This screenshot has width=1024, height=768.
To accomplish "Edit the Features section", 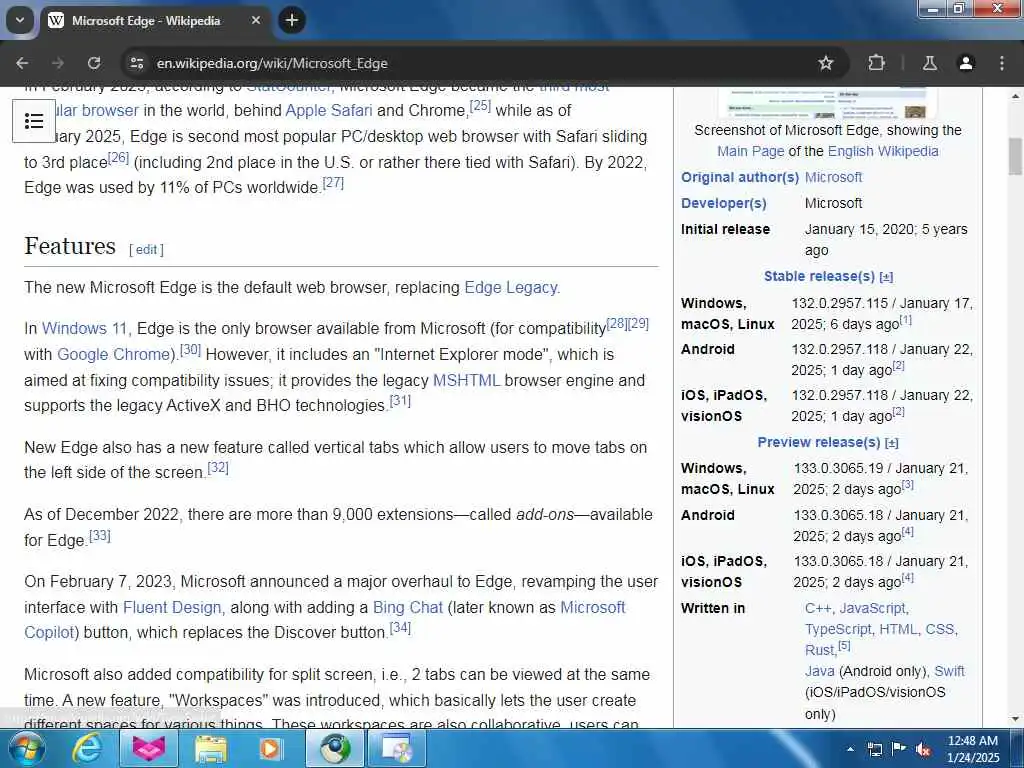I will pos(146,249).
